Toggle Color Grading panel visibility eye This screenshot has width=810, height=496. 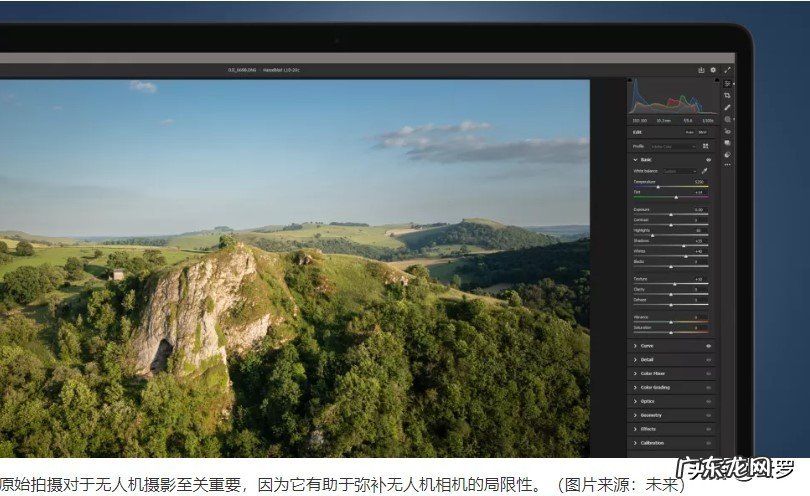coord(708,388)
